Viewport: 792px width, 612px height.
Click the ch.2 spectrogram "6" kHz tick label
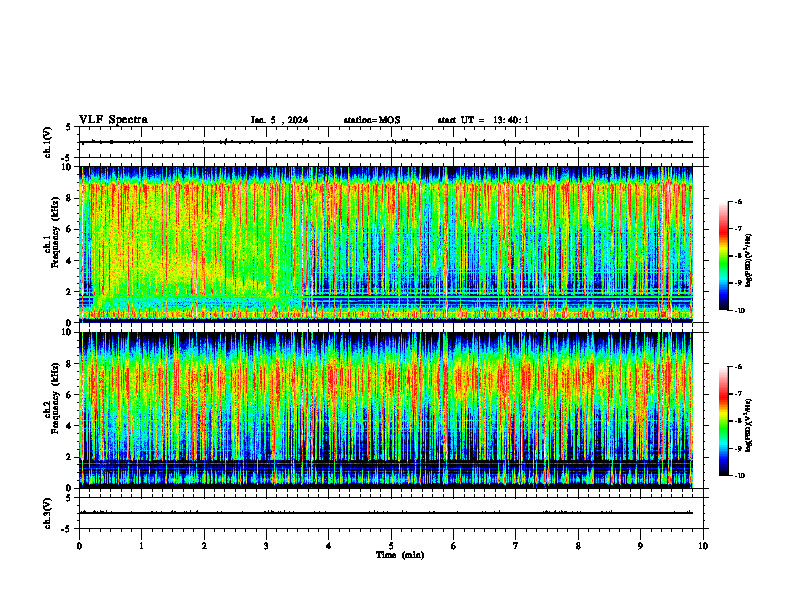coord(70,395)
